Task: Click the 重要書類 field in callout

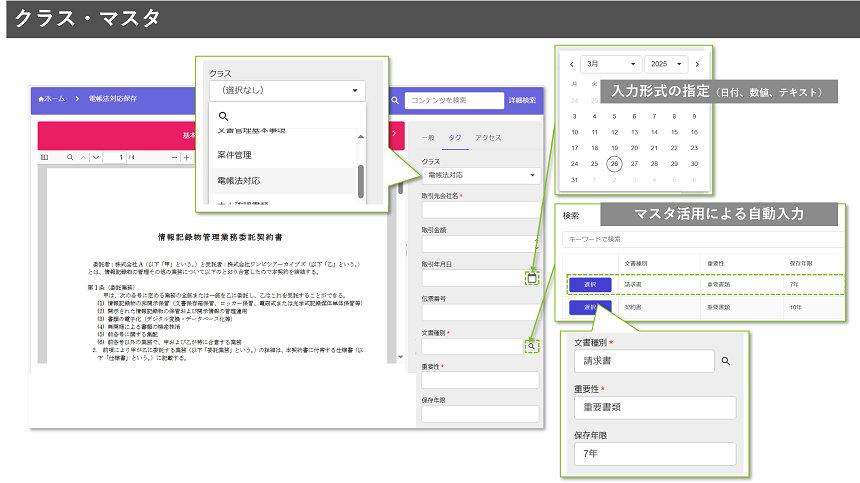Action: pos(655,408)
